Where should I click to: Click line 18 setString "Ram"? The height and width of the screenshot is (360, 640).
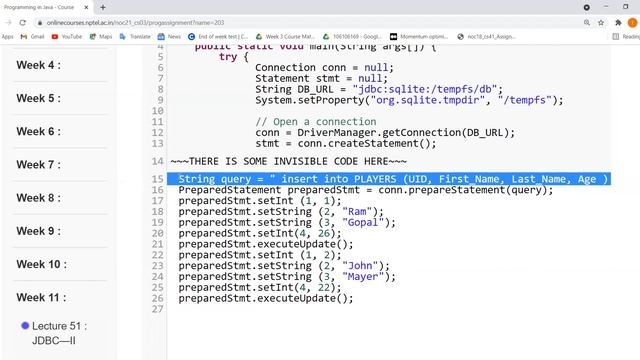pyautogui.click(x=281, y=212)
